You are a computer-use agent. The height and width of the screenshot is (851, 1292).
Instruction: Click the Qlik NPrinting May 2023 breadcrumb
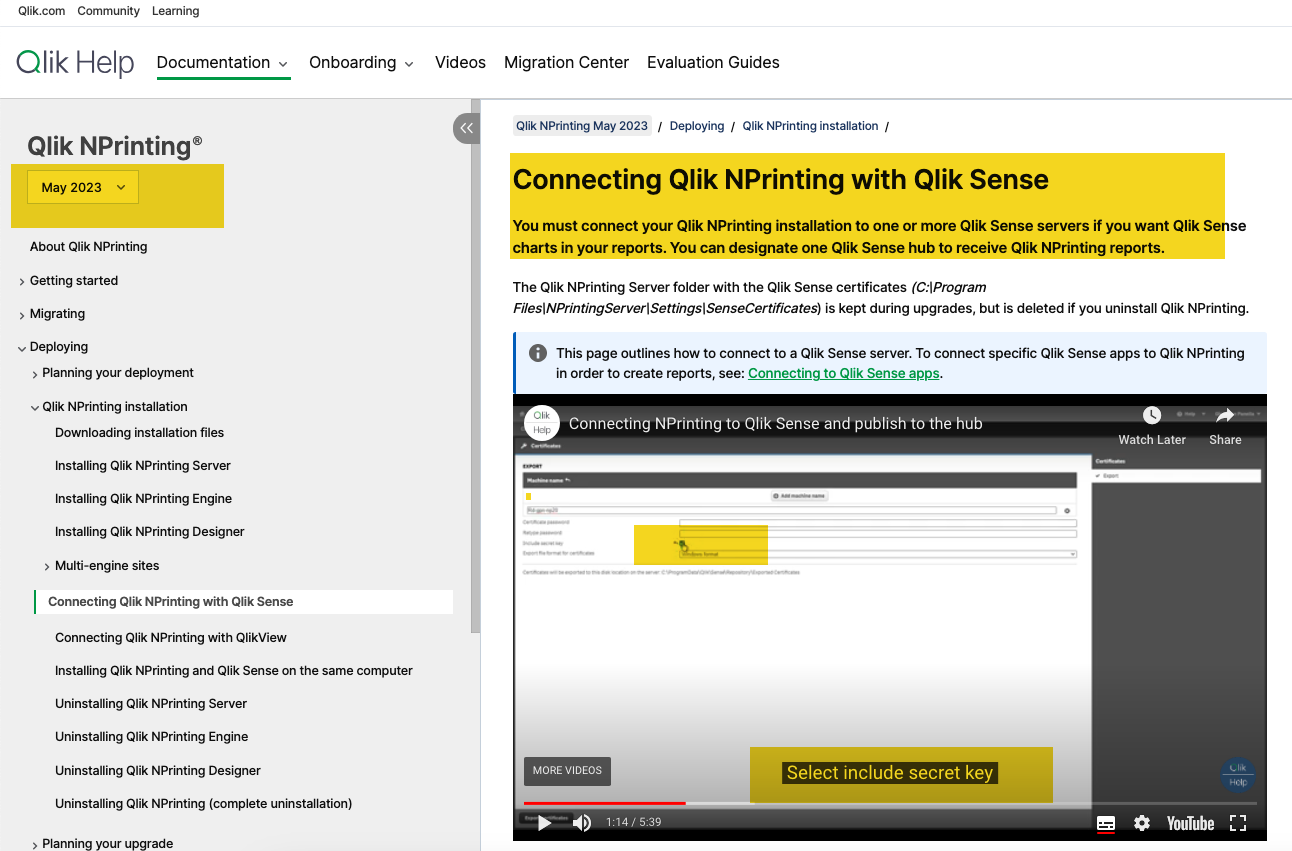click(x=582, y=126)
